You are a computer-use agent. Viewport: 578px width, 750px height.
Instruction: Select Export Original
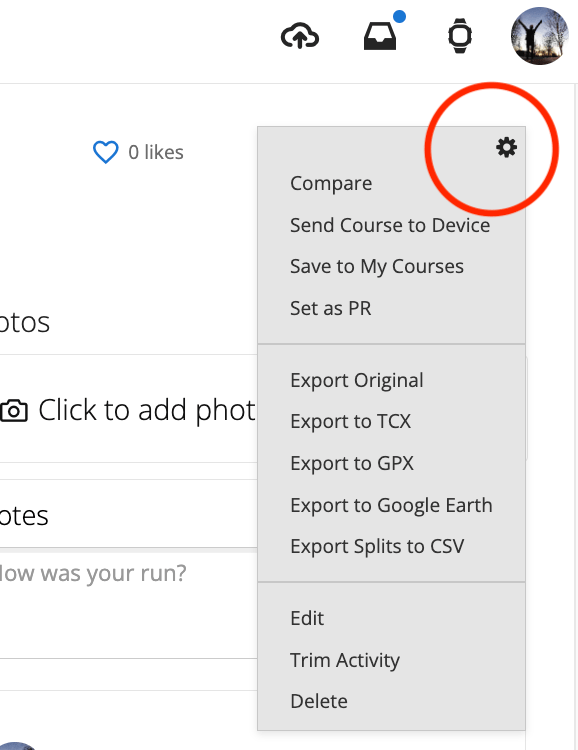click(356, 381)
